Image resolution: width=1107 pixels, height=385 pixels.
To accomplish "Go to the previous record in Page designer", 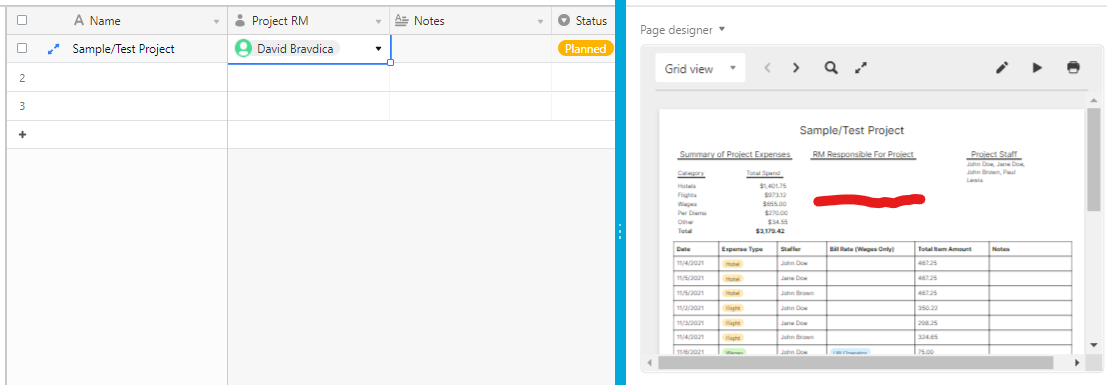I will pos(767,69).
